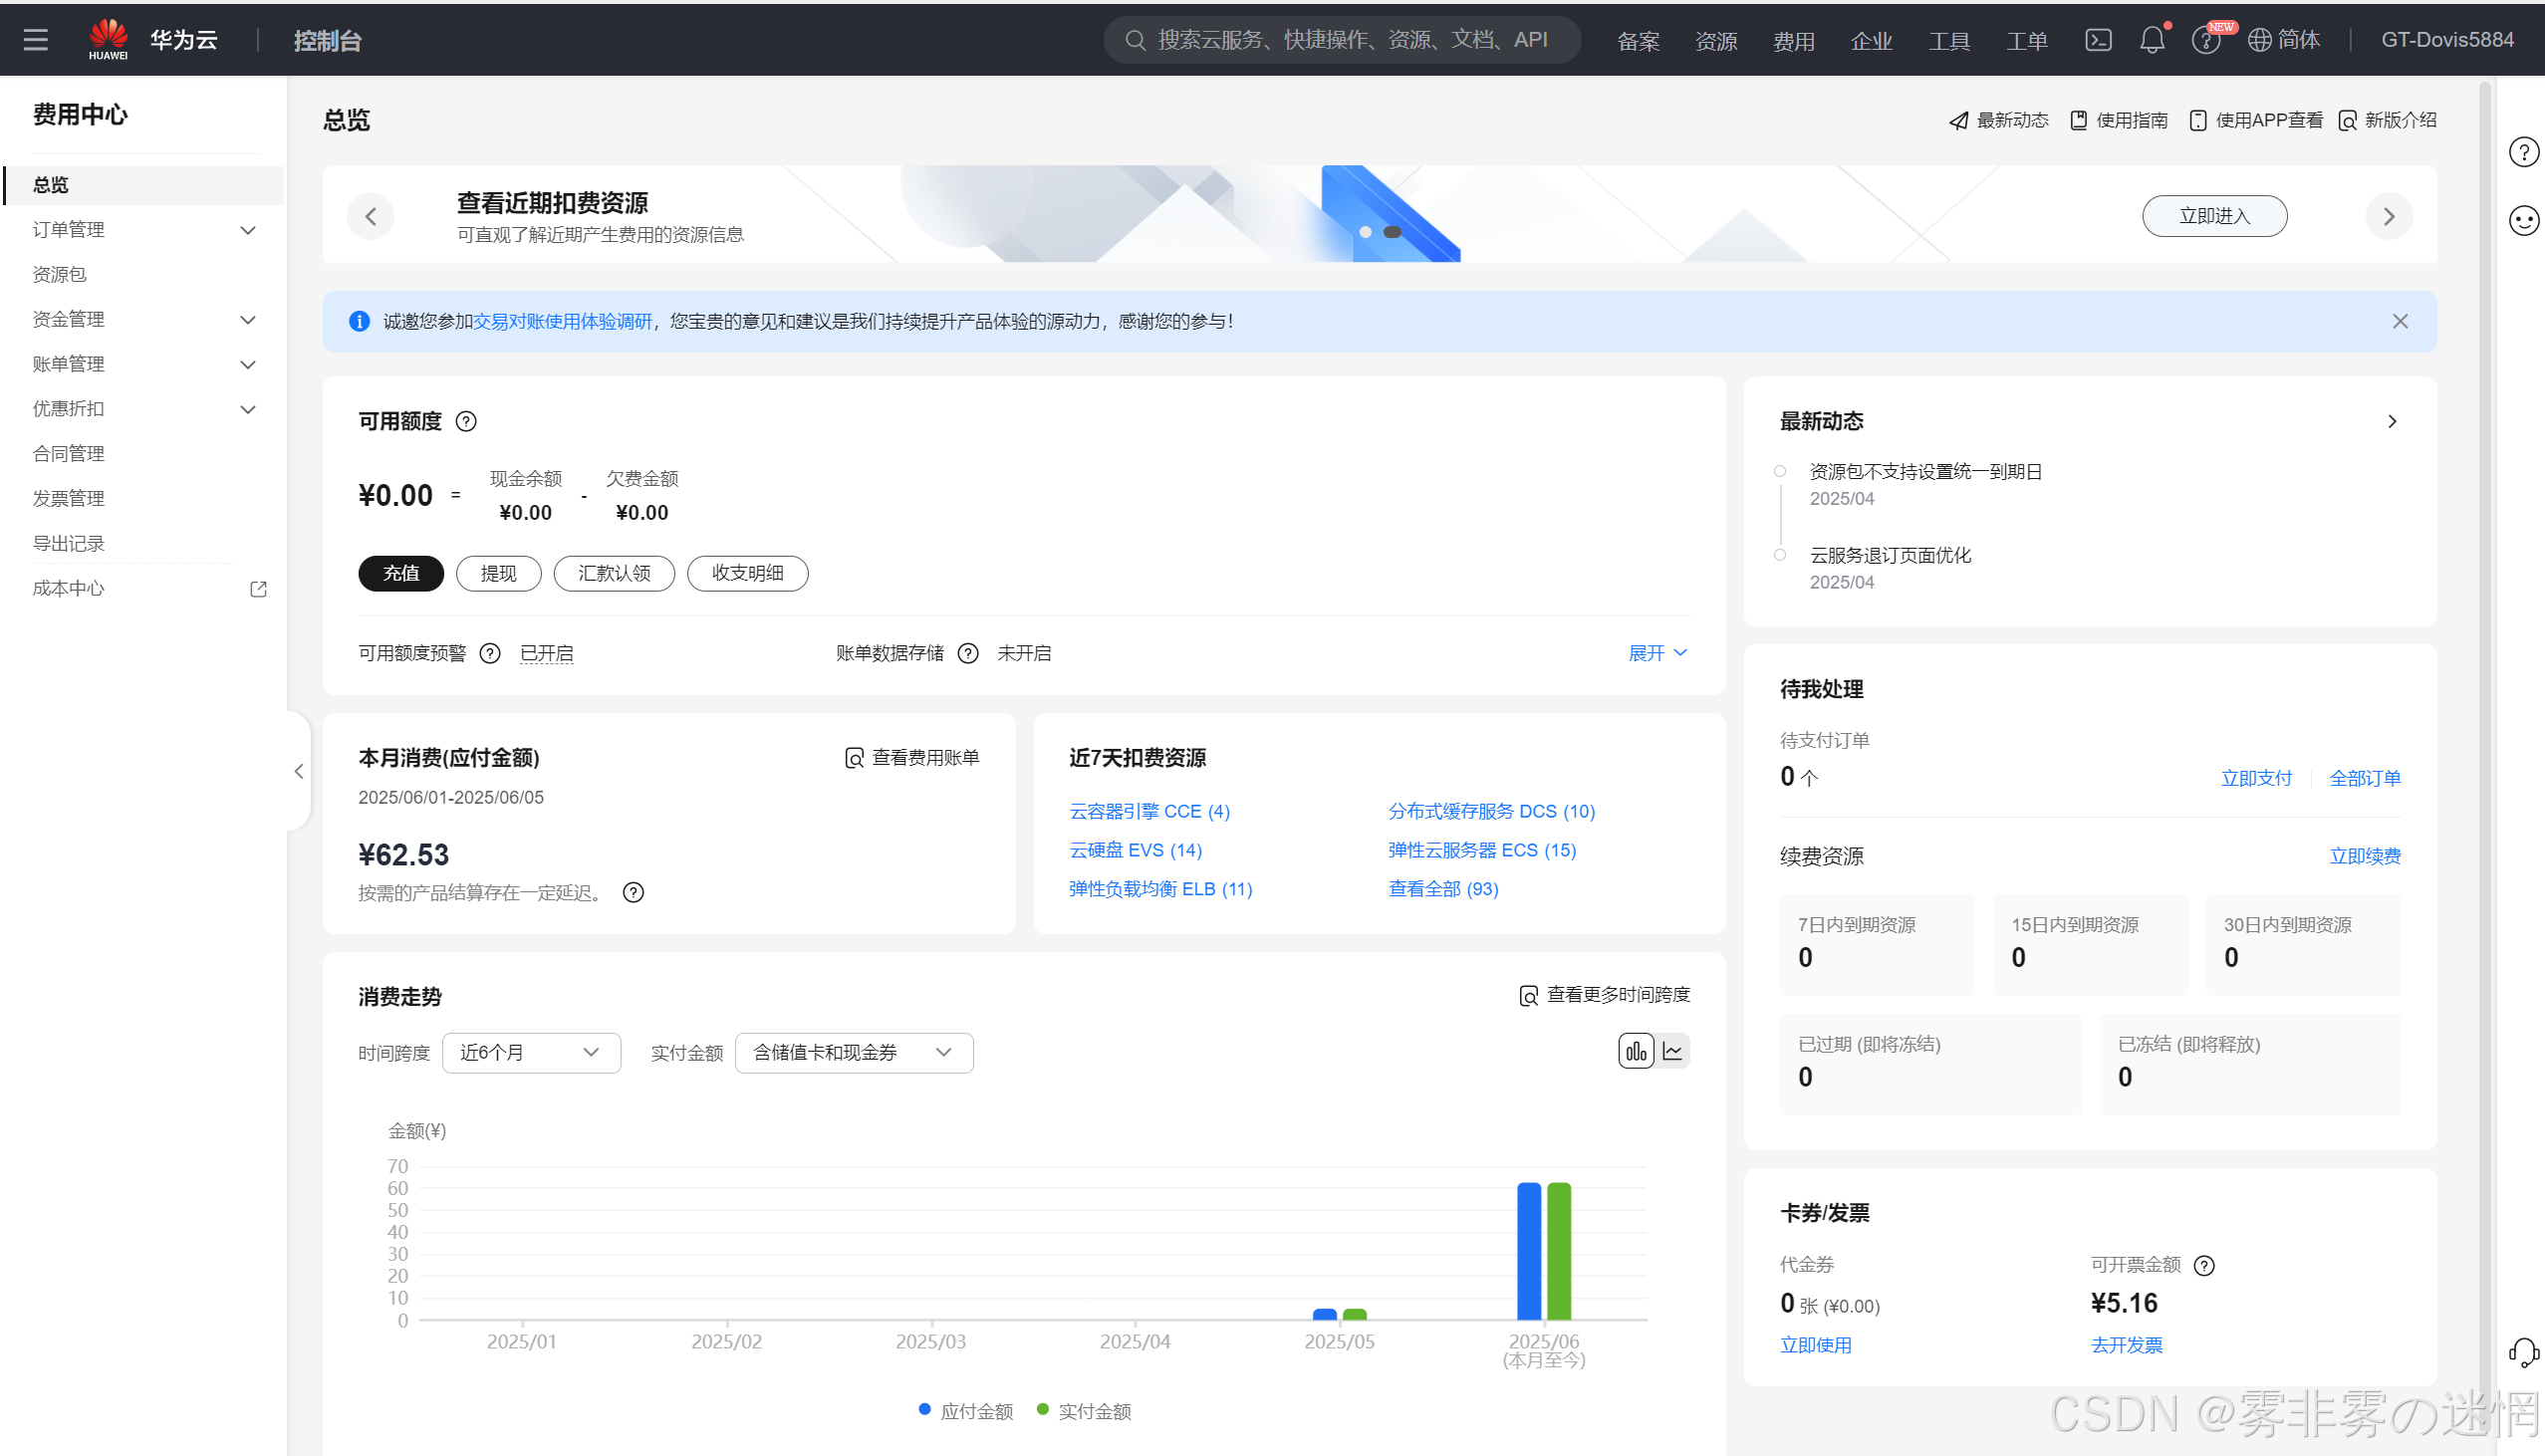2545x1456 pixels.
Task: Open 弹性云服务器 ECS (15) link
Action: (1482, 850)
